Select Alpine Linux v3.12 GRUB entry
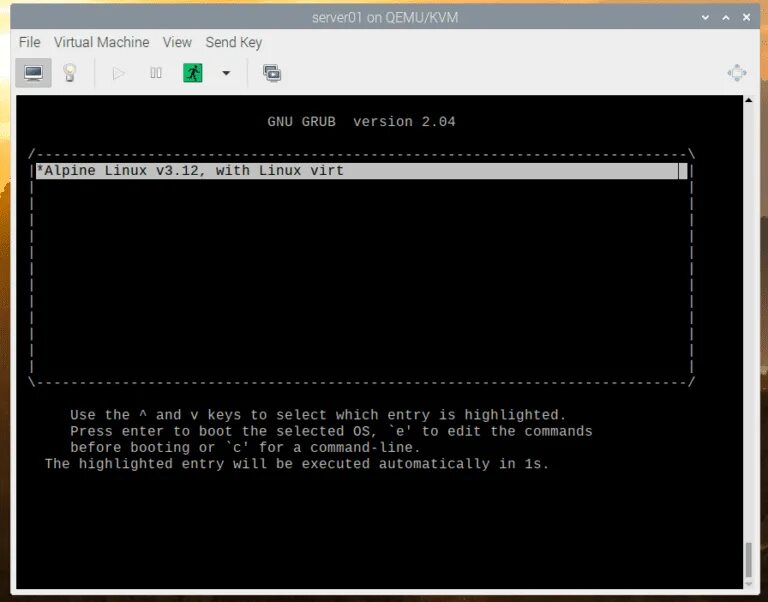The width and height of the screenshot is (768, 602). pos(361,171)
